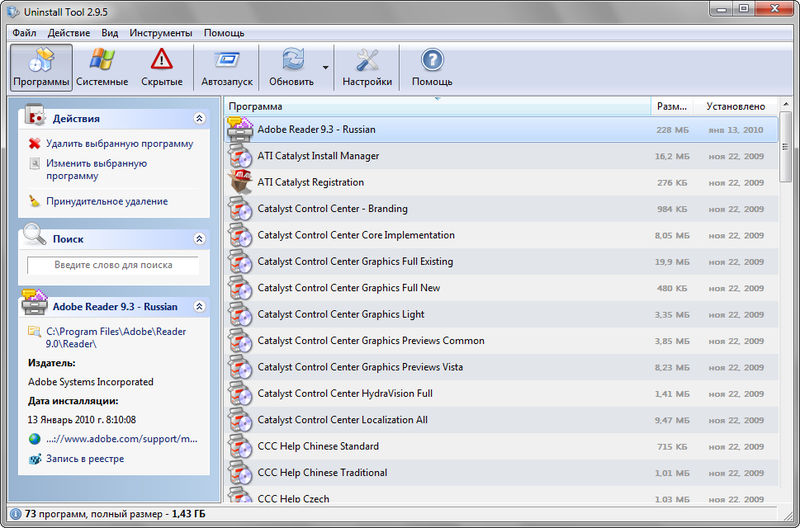Click the broom forced removal icon
This screenshot has width=800, height=528.
(34, 201)
